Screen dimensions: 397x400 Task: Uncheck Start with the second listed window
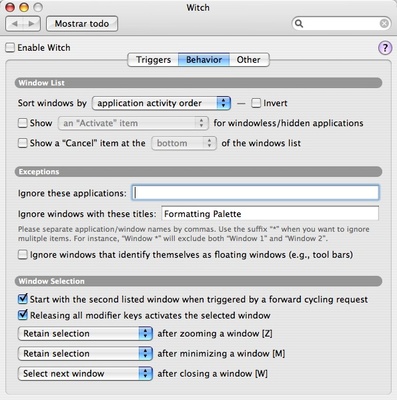point(22,299)
